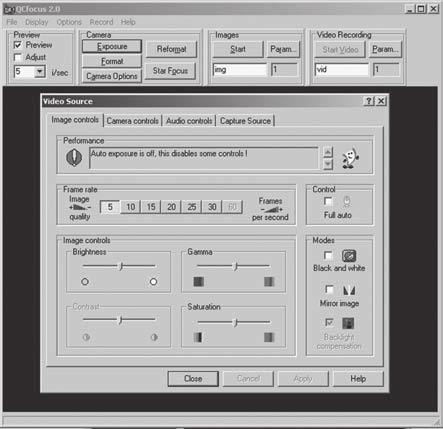Screen dimensions: 443x429
Task: Click the animated mascot icon in Performance
Action: [350, 158]
